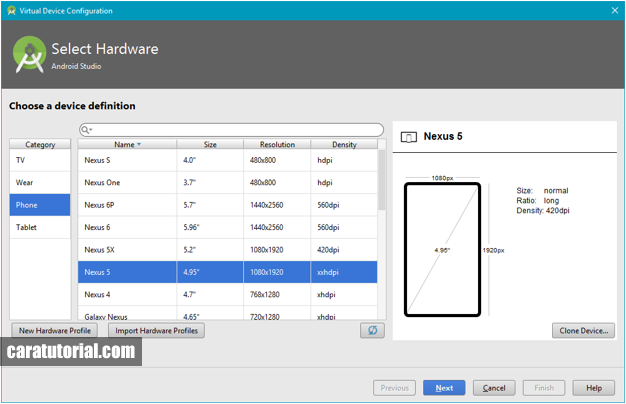This screenshot has width=626, height=404.
Task: Click 420dpi density in Nexus 5X row
Action: [344, 250]
